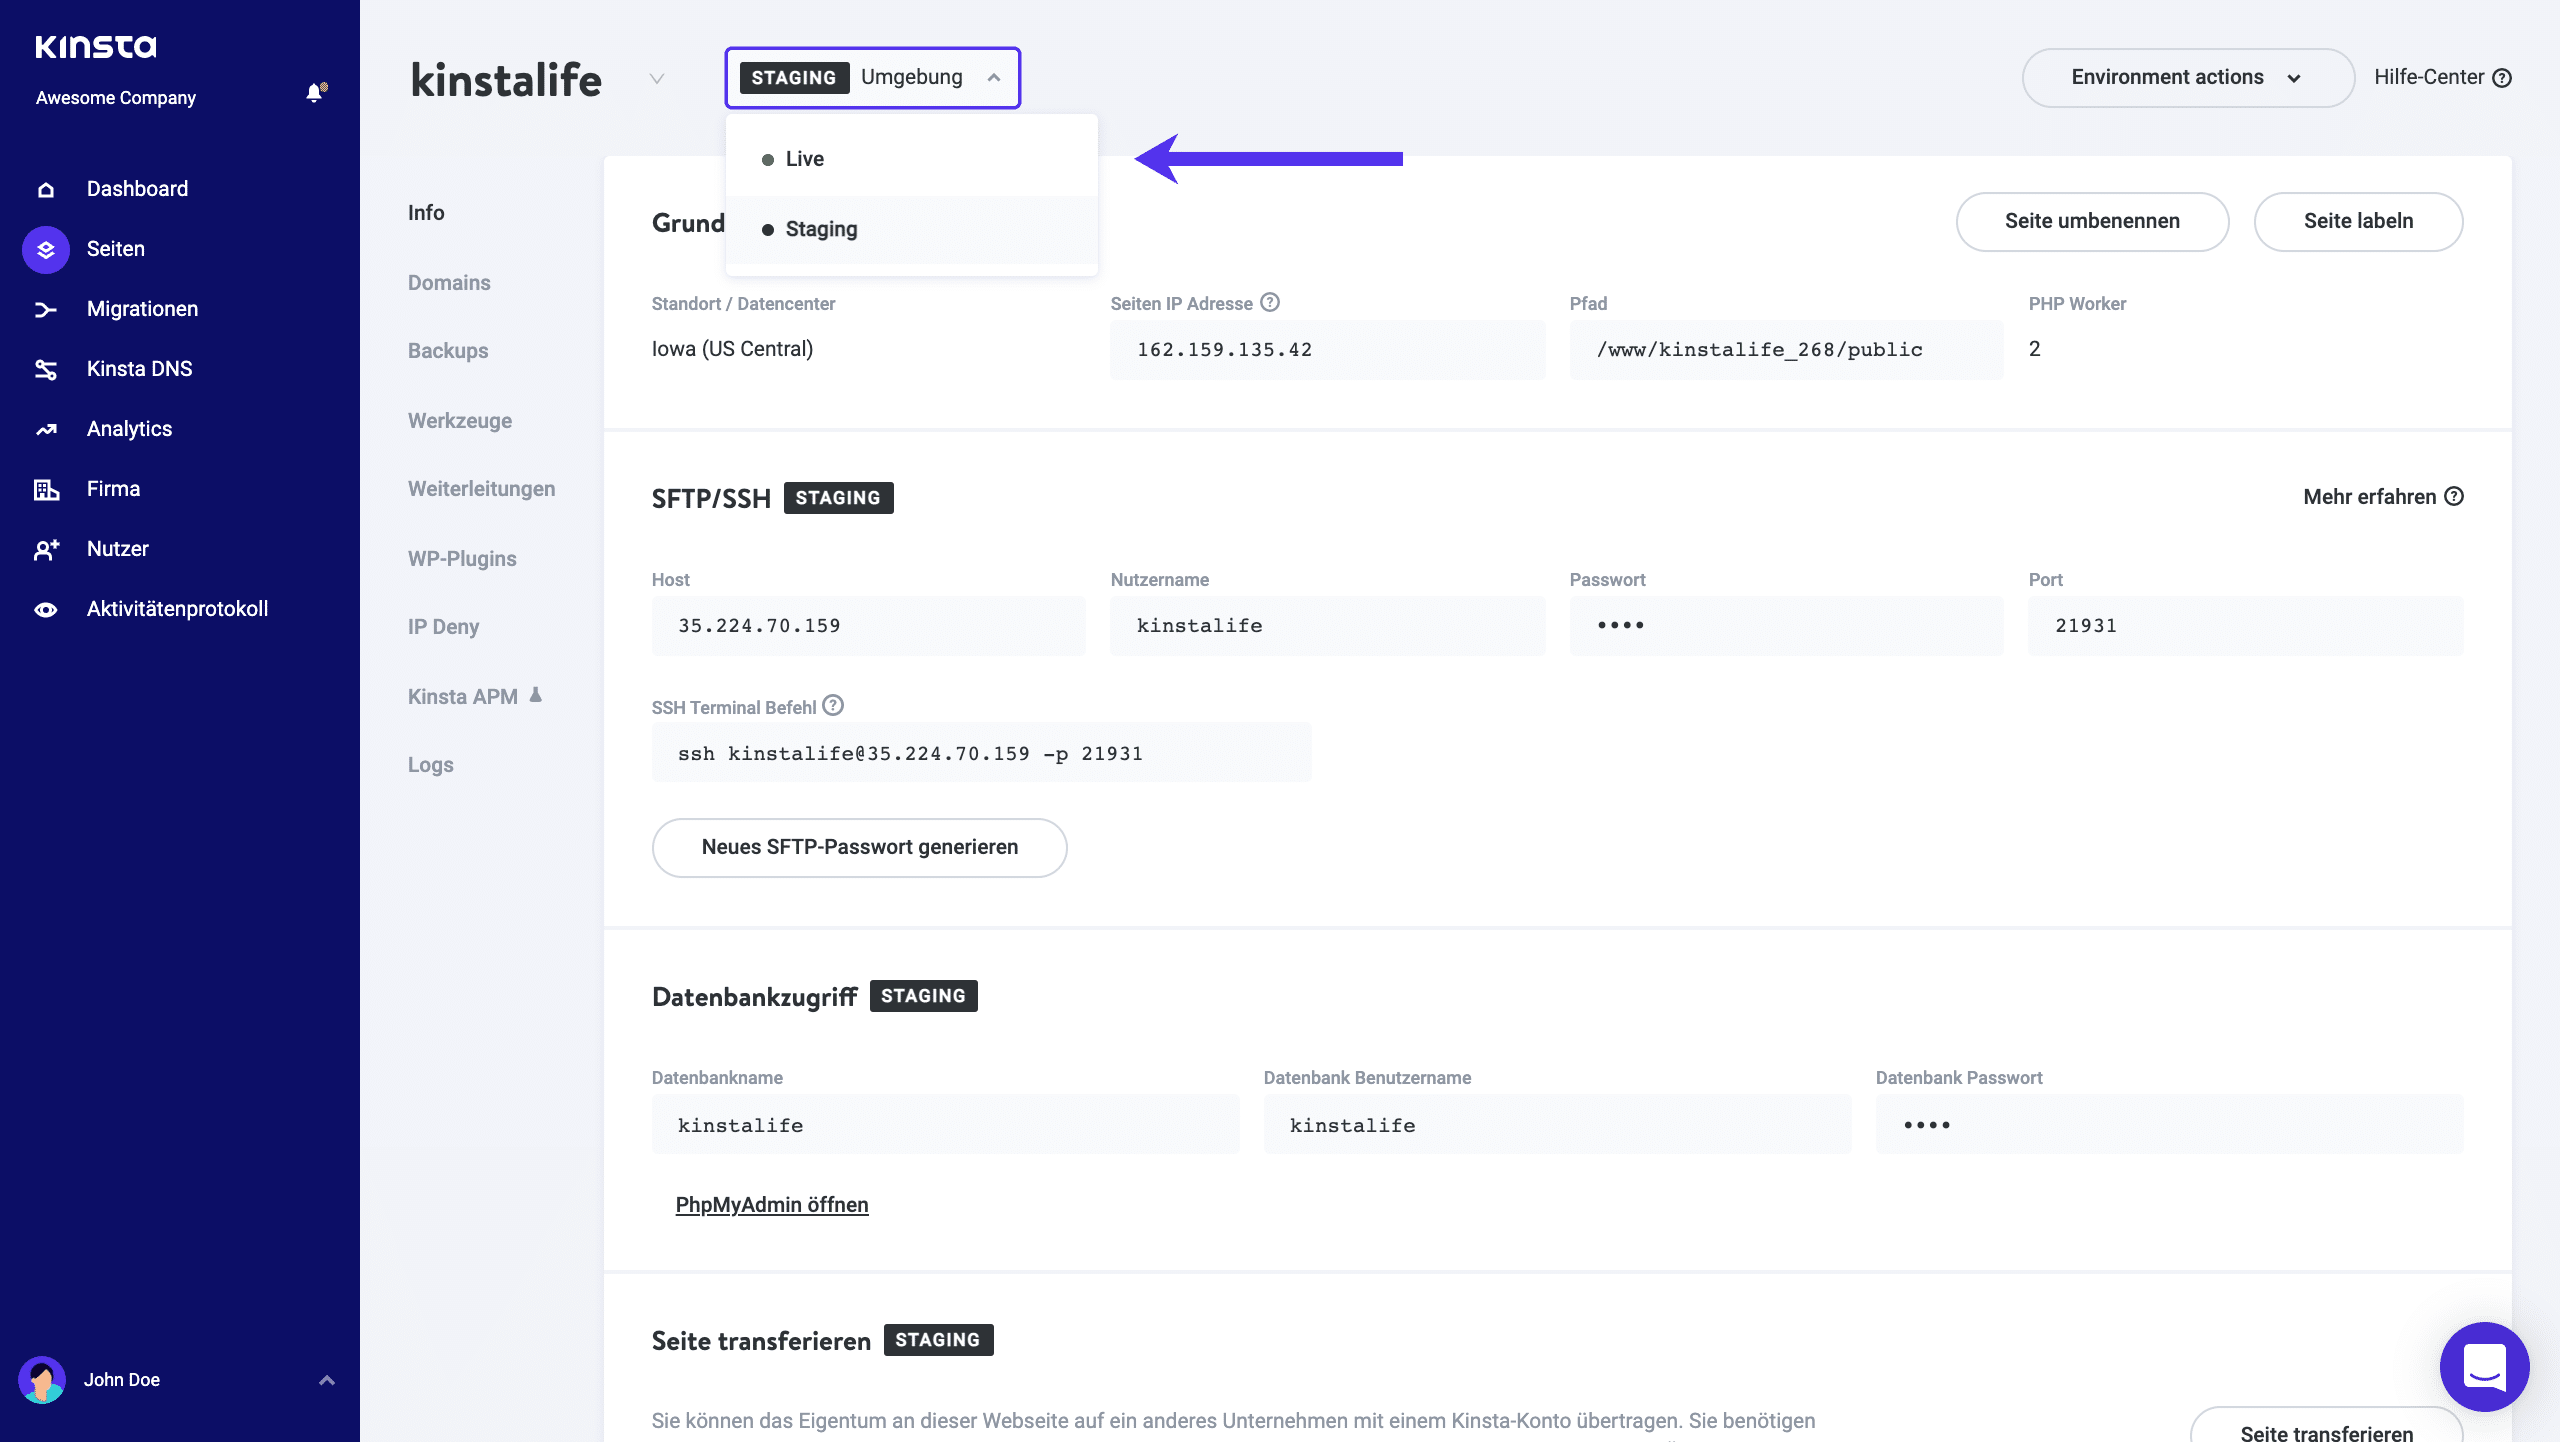The width and height of the screenshot is (2560, 1442).
Task: Navigate to Backups section
Action: (450, 350)
